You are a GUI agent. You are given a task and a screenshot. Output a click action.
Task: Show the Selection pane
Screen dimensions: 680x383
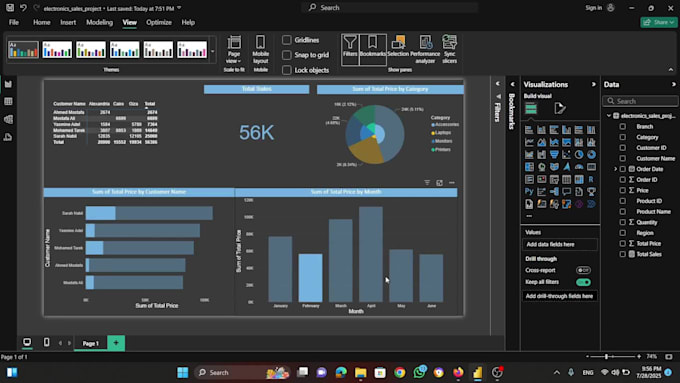pos(398,47)
